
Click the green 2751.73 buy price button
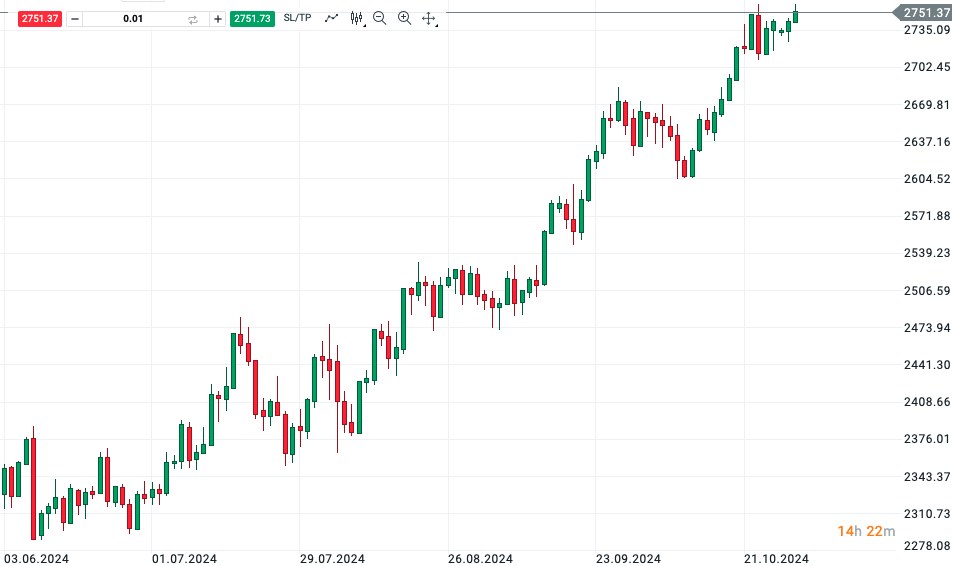click(x=252, y=19)
